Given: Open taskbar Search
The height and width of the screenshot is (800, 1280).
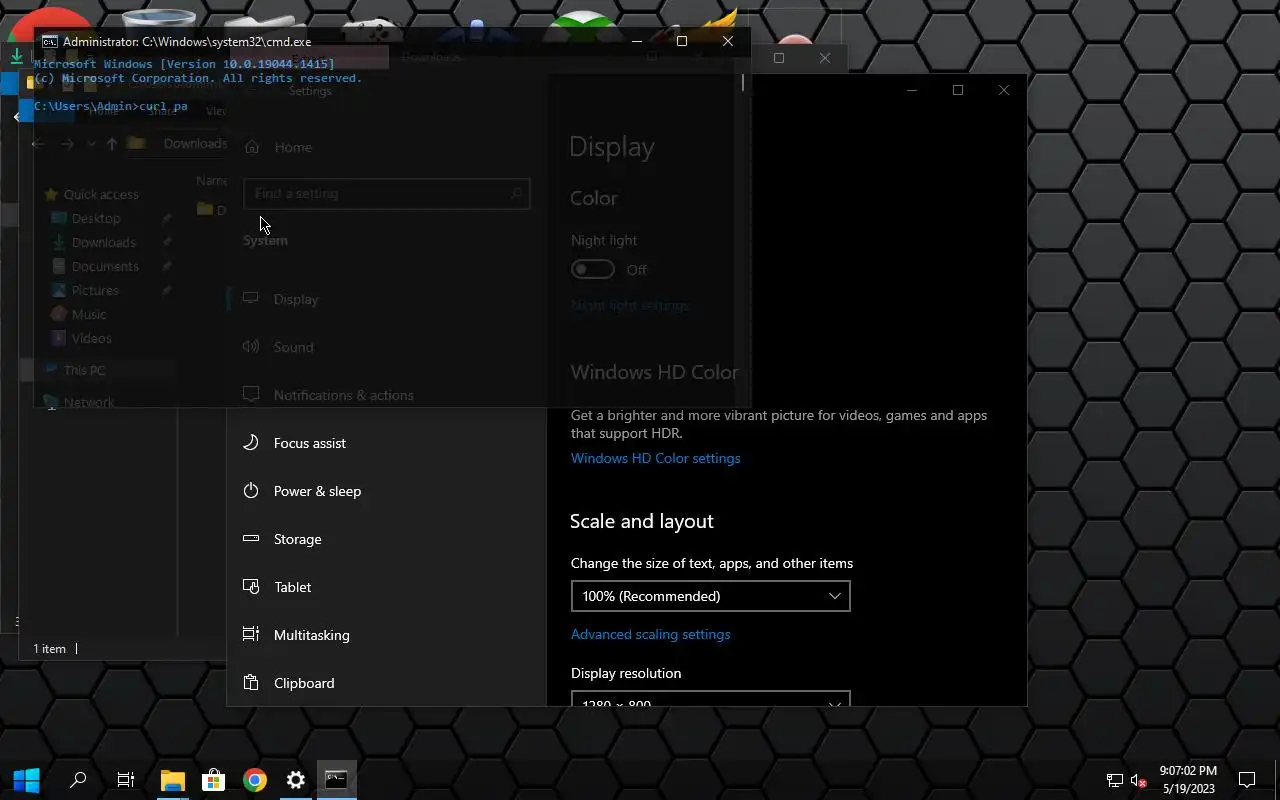Looking at the screenshot, I should (x=77, y=780).
